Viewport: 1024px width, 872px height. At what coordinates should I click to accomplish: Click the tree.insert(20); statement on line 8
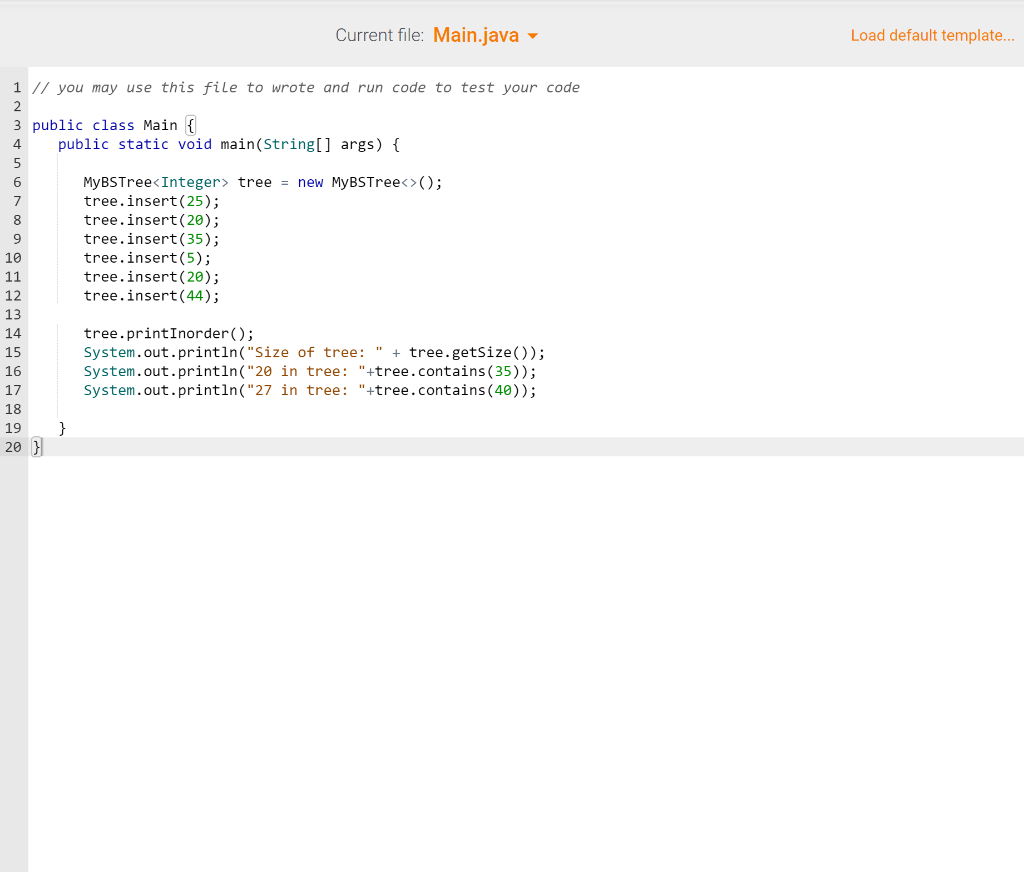click(152, 220)
